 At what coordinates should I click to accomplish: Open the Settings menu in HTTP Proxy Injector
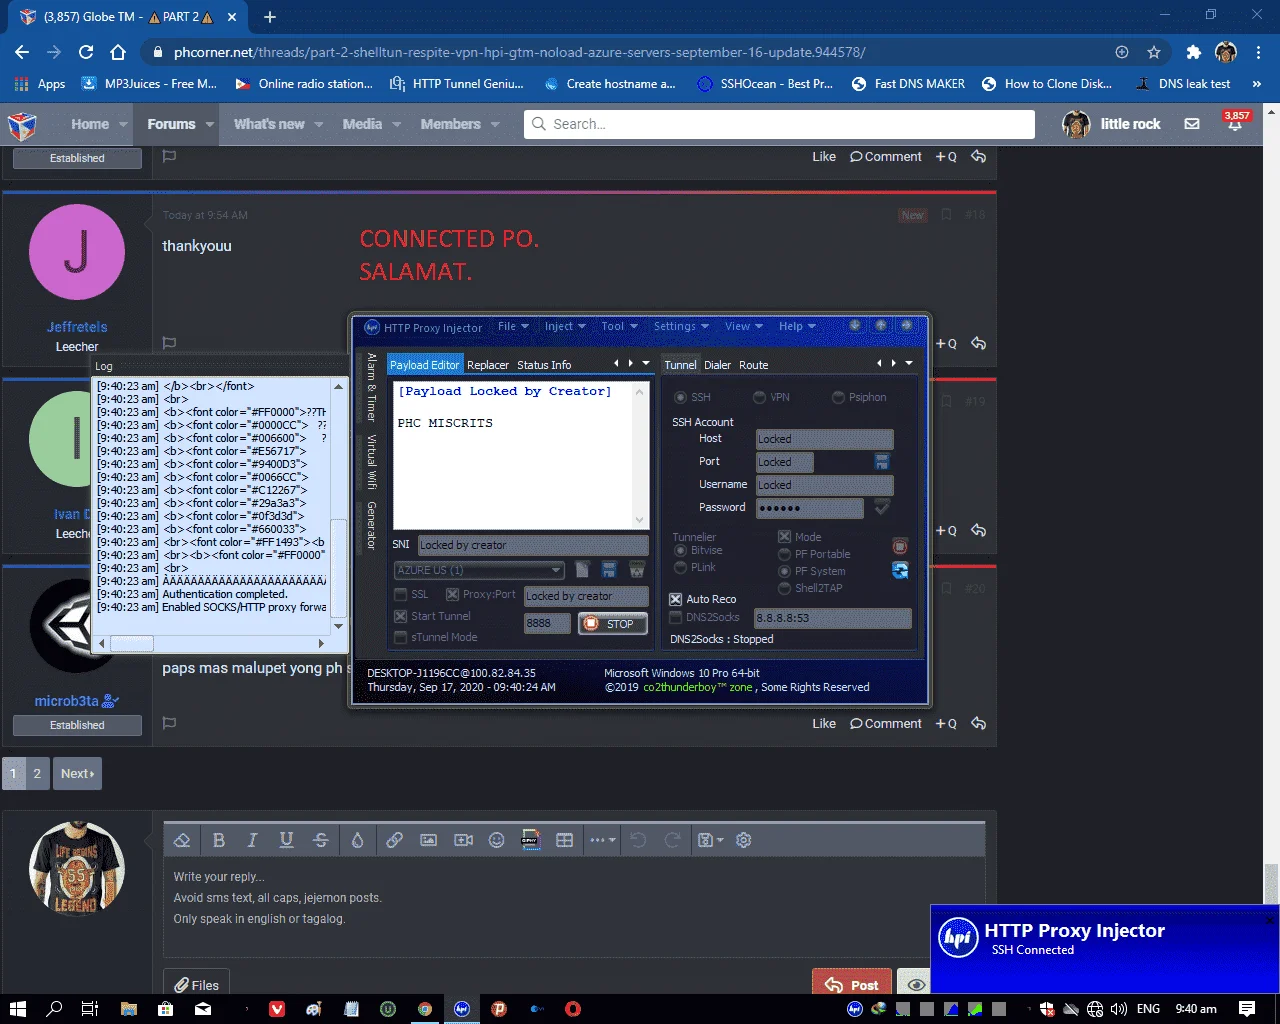681,326
